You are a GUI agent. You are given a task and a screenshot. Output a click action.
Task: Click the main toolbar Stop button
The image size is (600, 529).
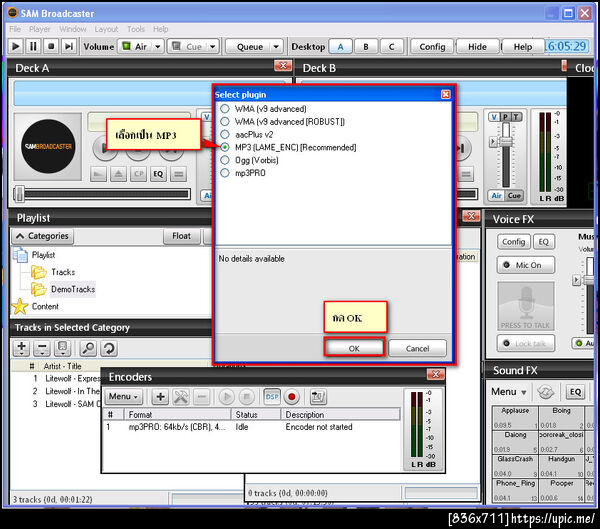[51, 47]
